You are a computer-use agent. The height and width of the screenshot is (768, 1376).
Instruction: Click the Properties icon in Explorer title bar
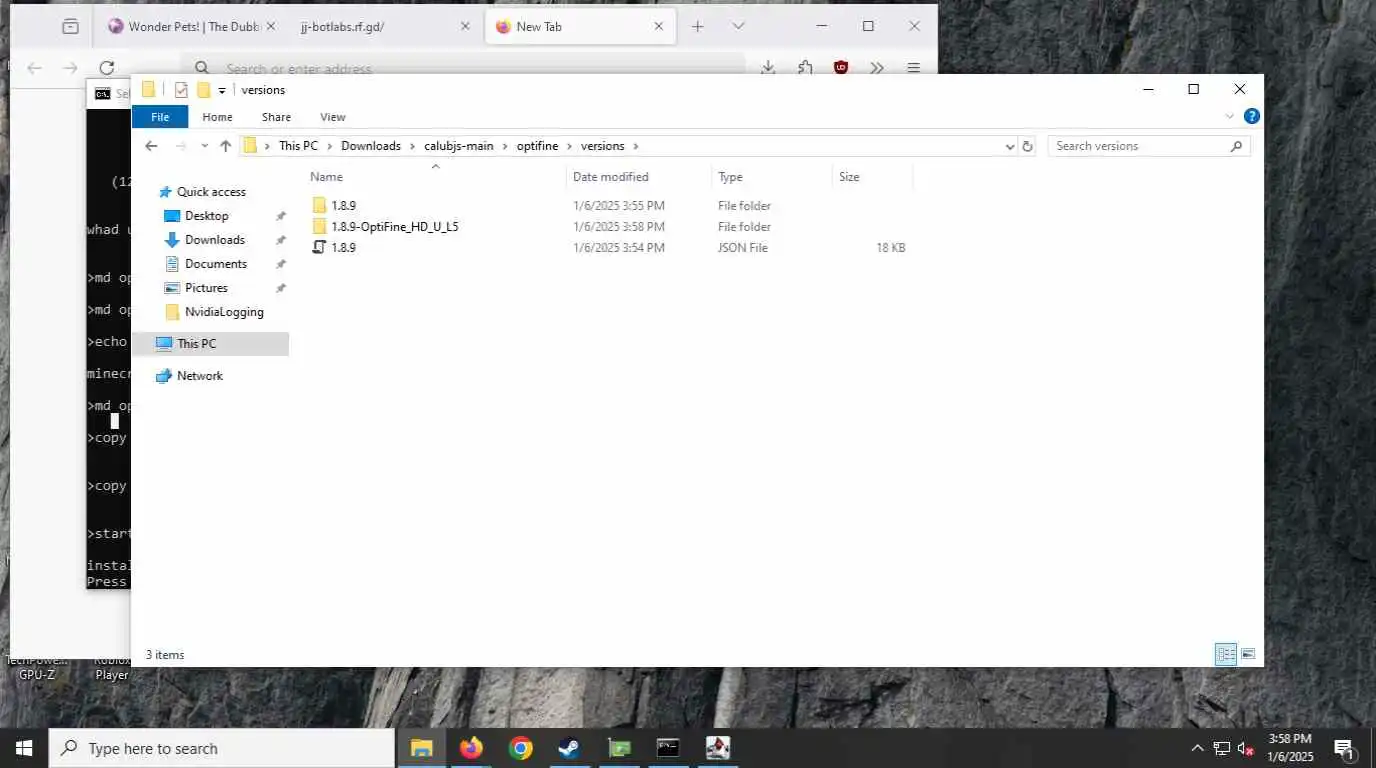coord(181,90)
